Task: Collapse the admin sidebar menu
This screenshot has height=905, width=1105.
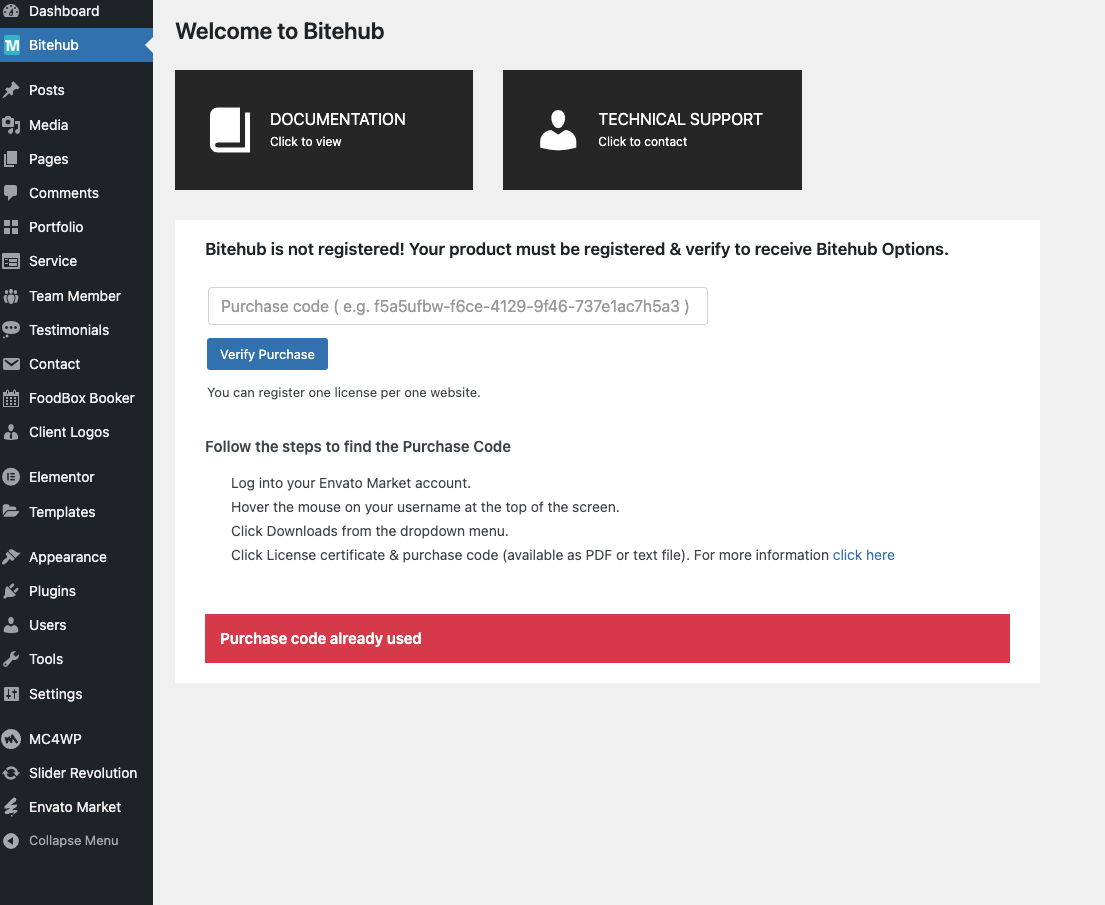Action: 73,841
